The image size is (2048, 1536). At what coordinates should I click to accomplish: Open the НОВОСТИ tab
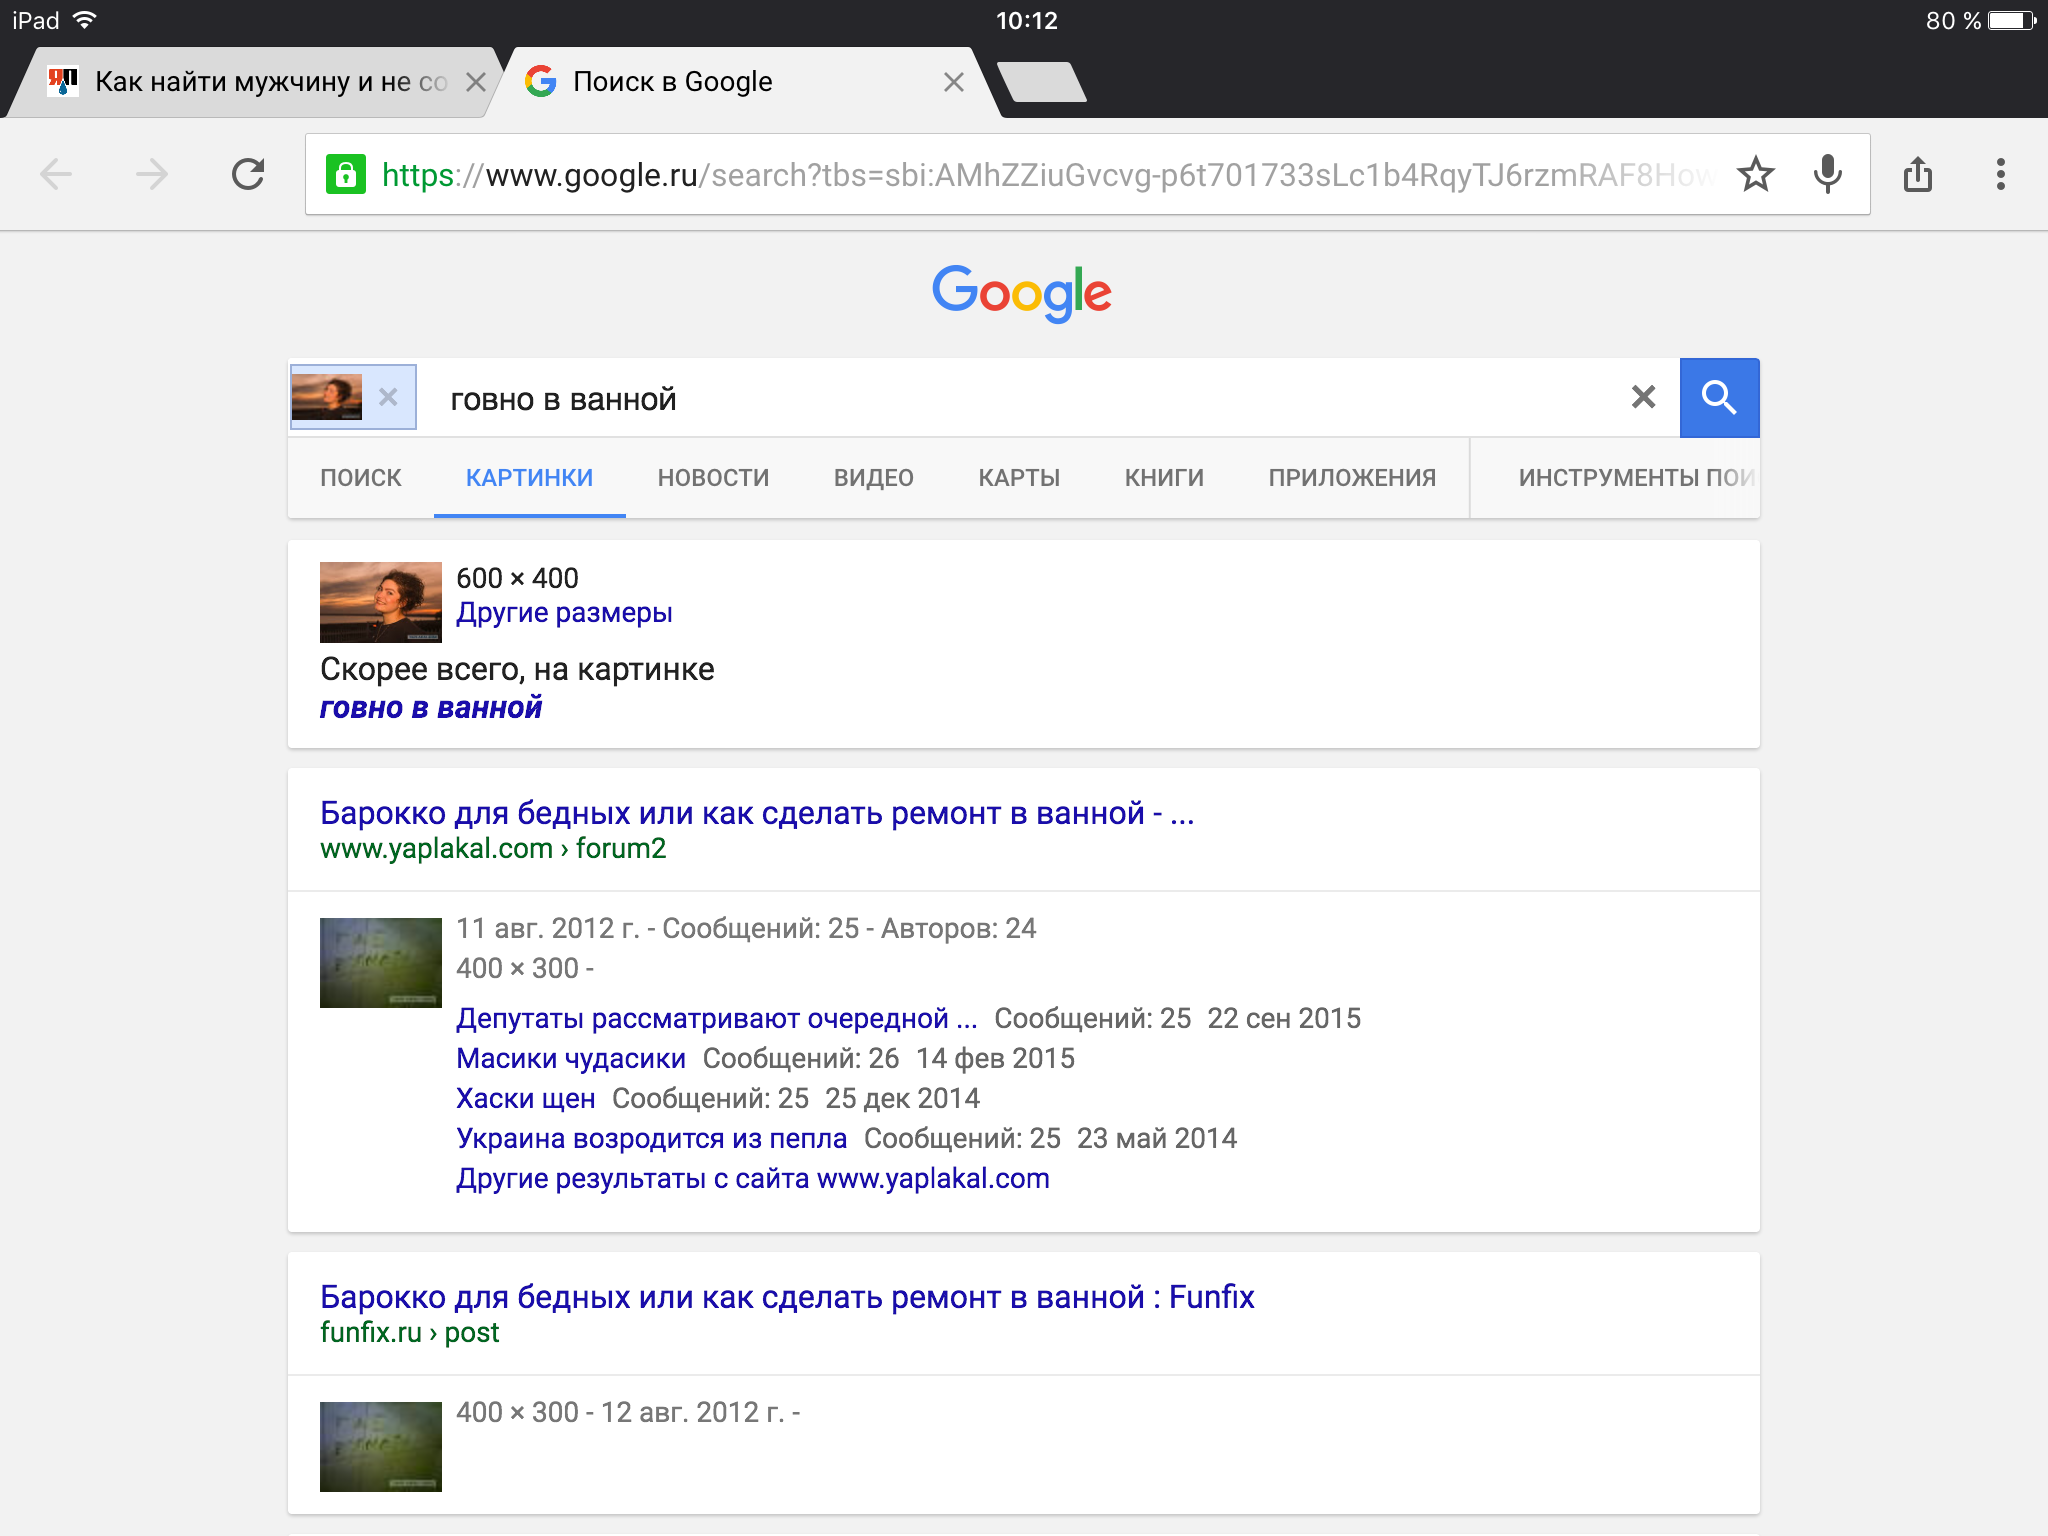click(x=714, y=478)
